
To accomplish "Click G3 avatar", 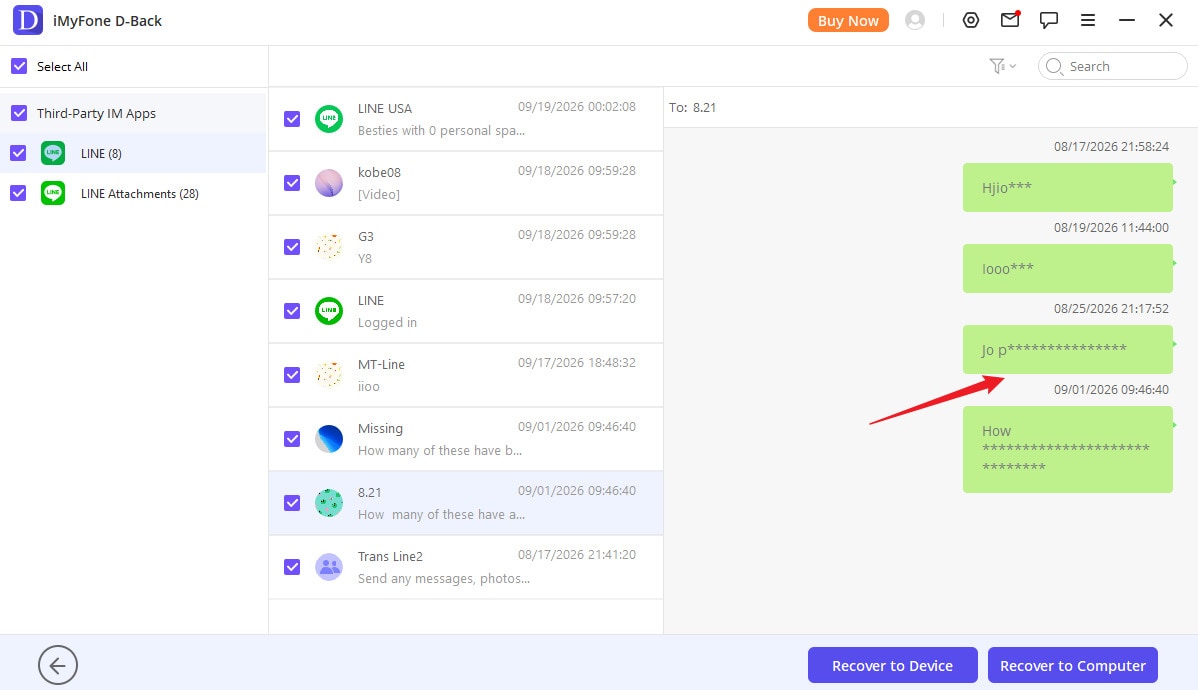I will pyautogui.click(x=329, y=247).
